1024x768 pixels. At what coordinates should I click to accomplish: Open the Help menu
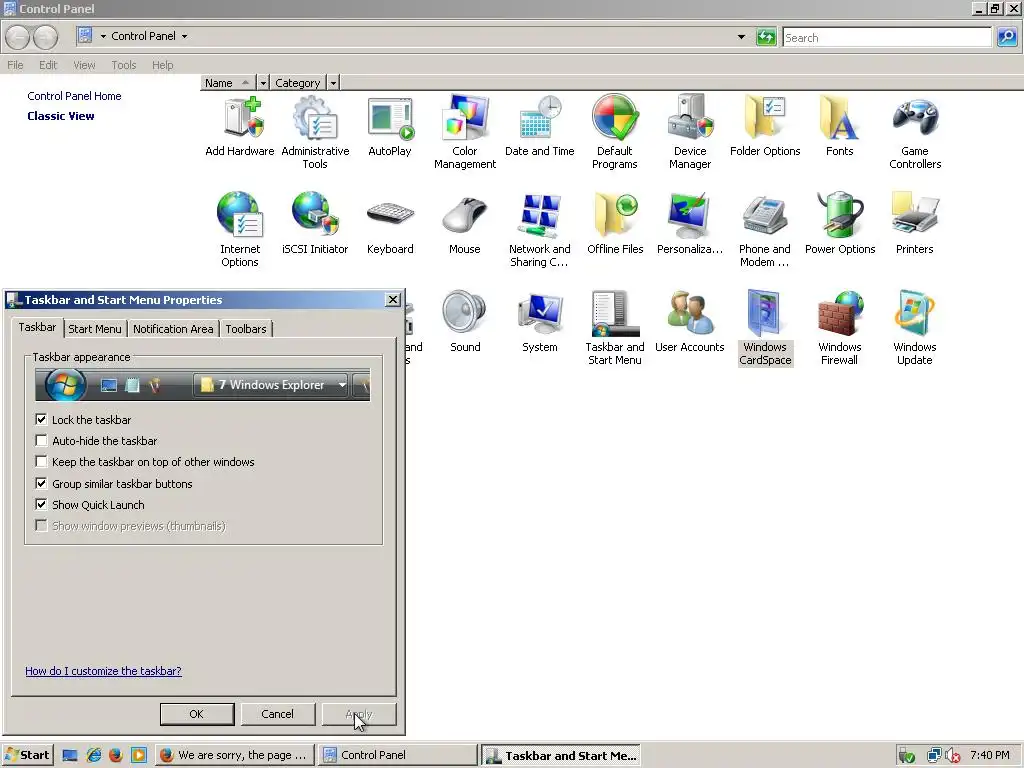pyautogui.click(x=163, y=65)
